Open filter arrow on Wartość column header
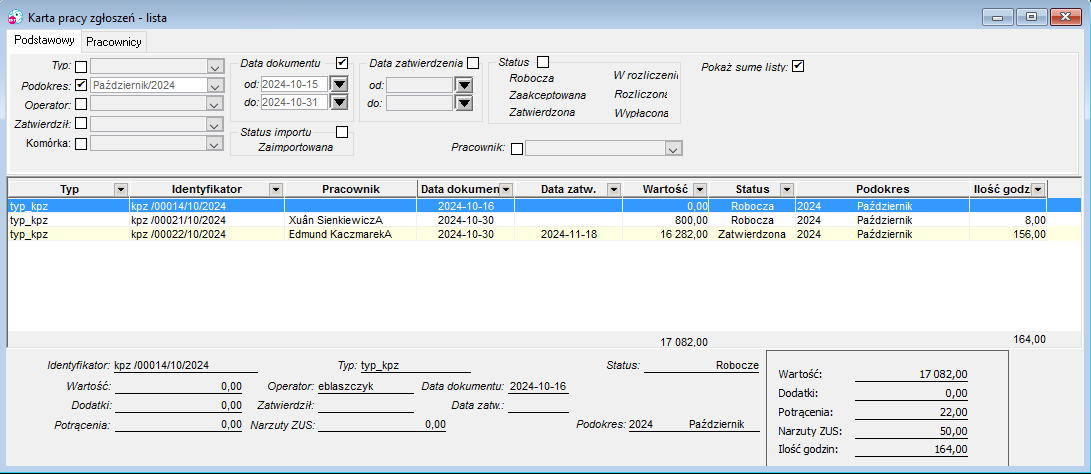This screenshot has height=474, width=1091. point(700,189)
